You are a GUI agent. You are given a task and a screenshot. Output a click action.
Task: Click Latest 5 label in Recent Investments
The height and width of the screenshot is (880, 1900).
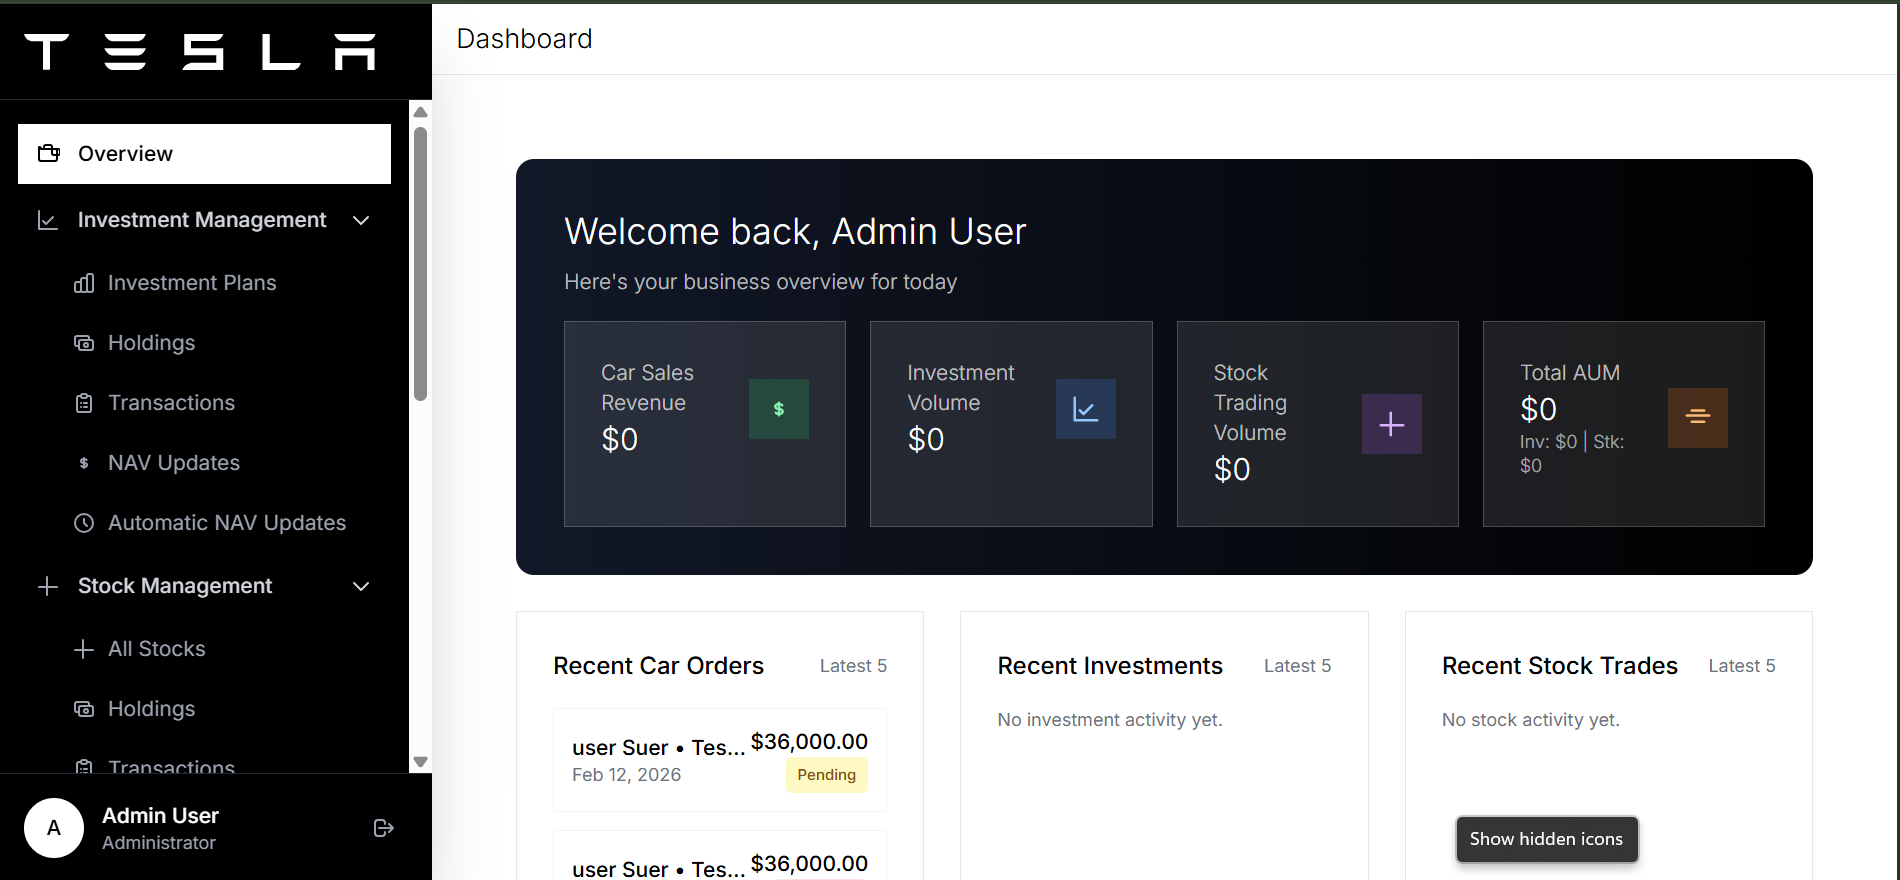pos(1298,666)
